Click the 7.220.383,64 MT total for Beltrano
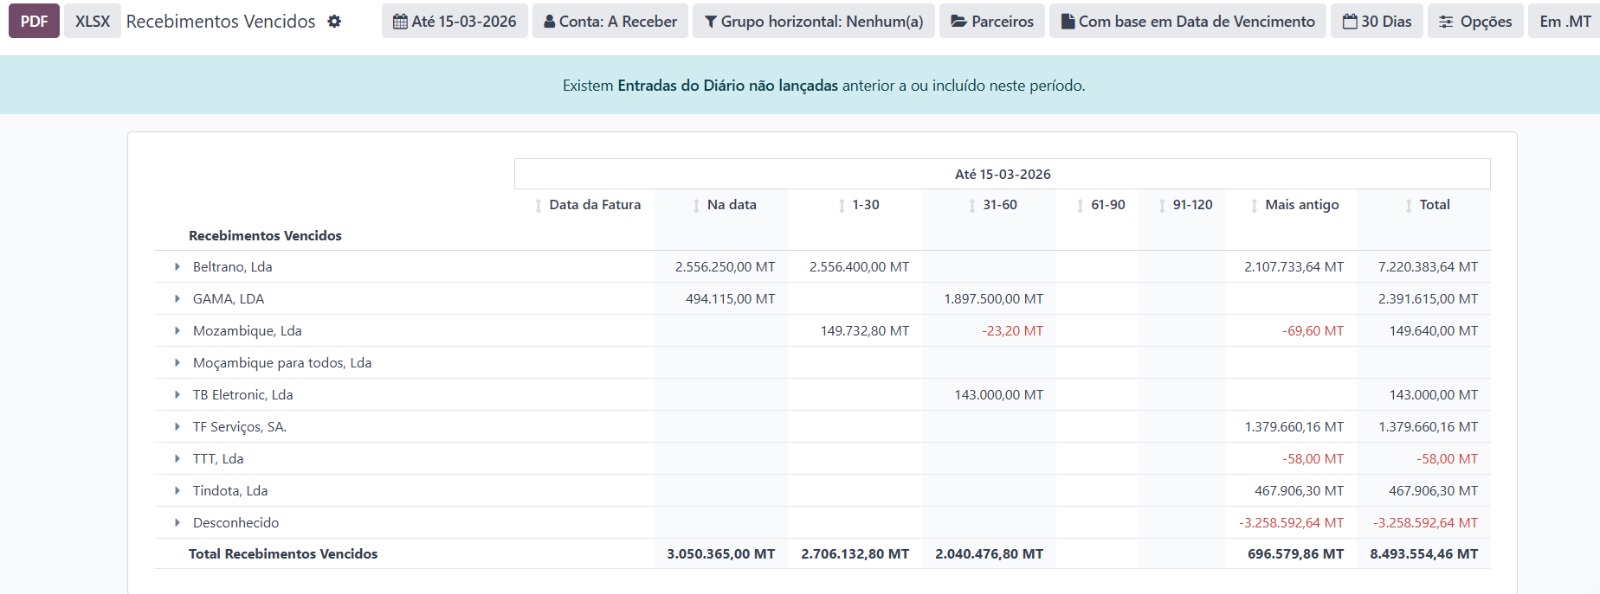The image size is (1600, 594). [1427, 267]
